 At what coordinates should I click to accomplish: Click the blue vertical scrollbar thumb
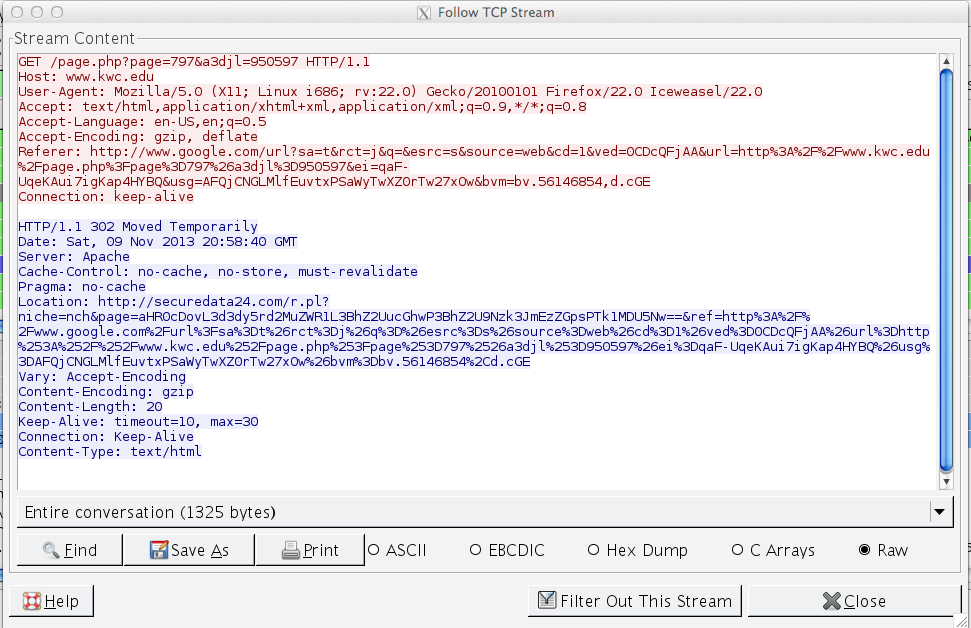coord(946,271)
